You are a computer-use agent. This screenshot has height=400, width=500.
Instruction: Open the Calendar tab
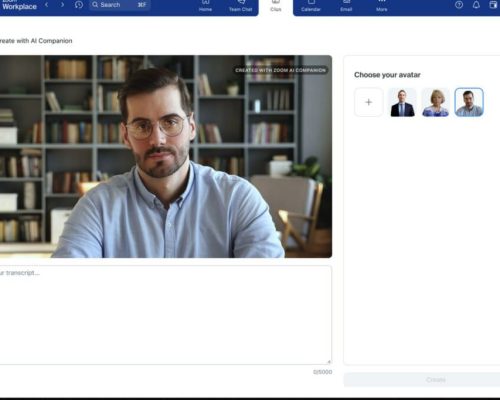point(311,6)
